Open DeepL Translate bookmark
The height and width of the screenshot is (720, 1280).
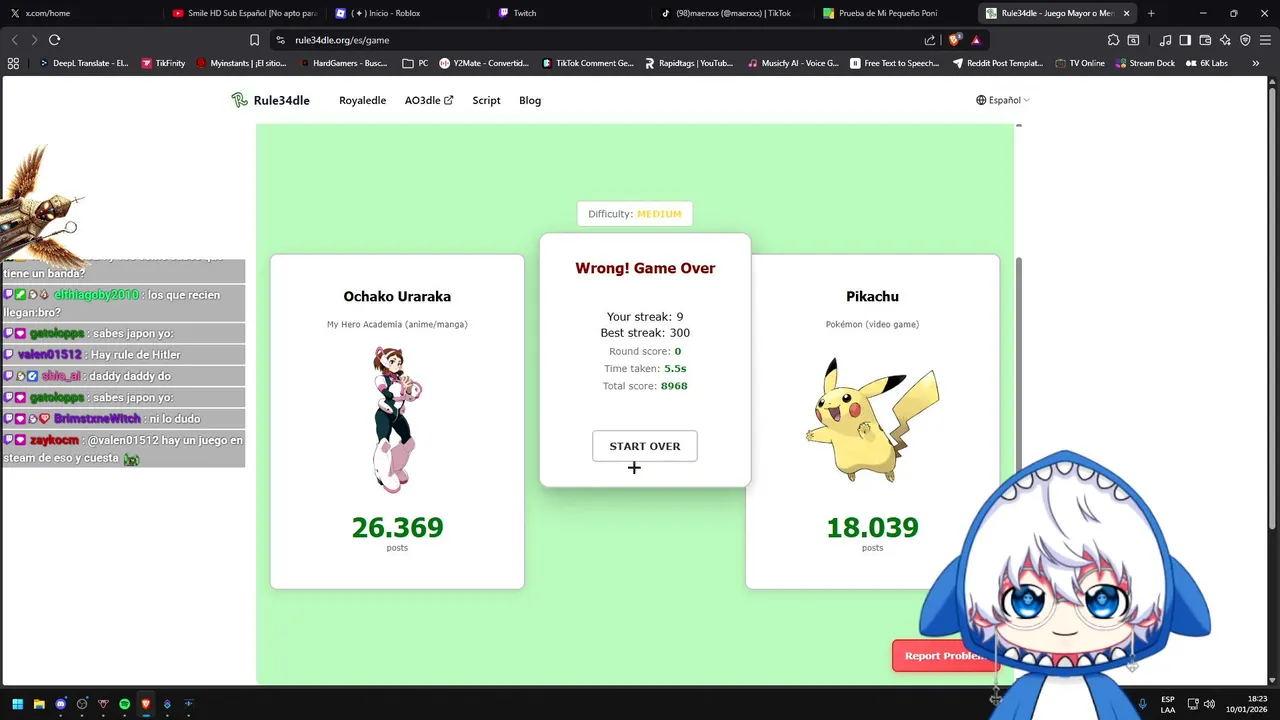pyautogui.click(x=83, y=63)
